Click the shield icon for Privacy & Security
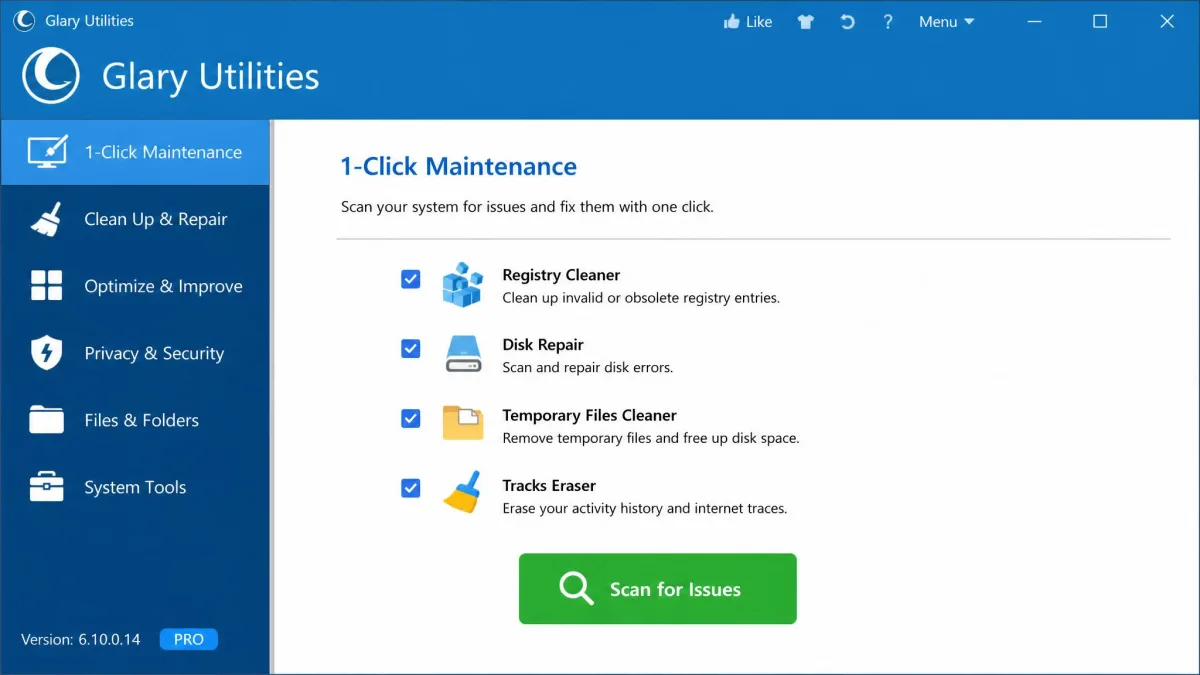Image resolution: width=1200 pixels, height=675 pixels. coord(46,353)
